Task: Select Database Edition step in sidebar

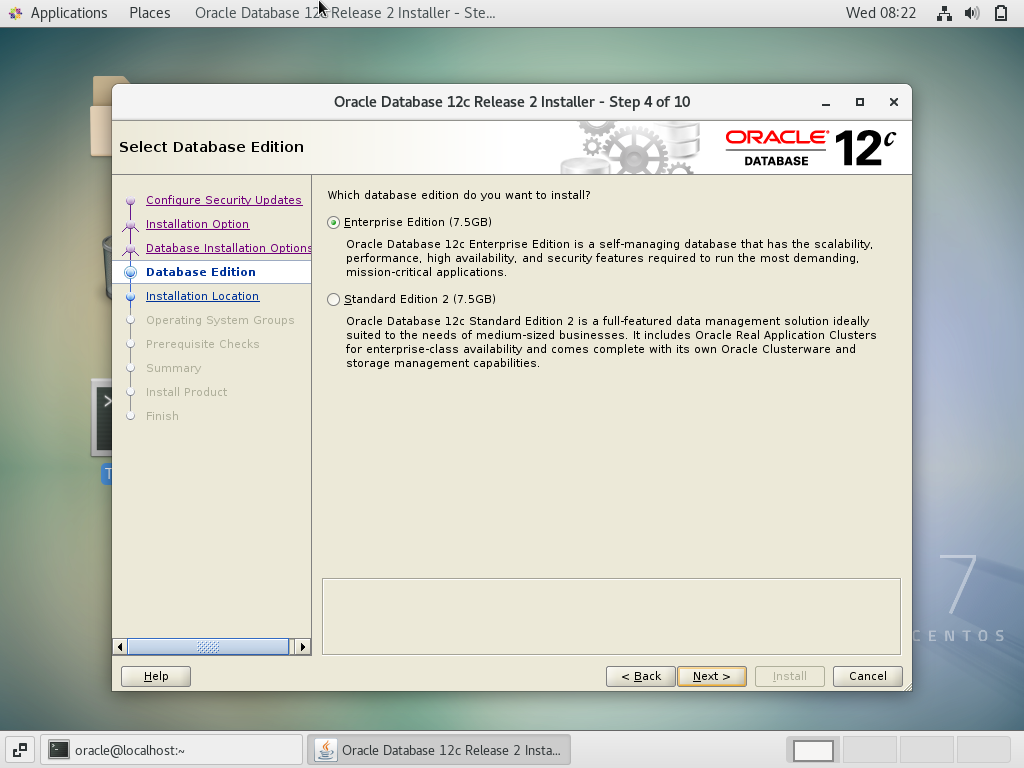Action: (x=201, y=272)
